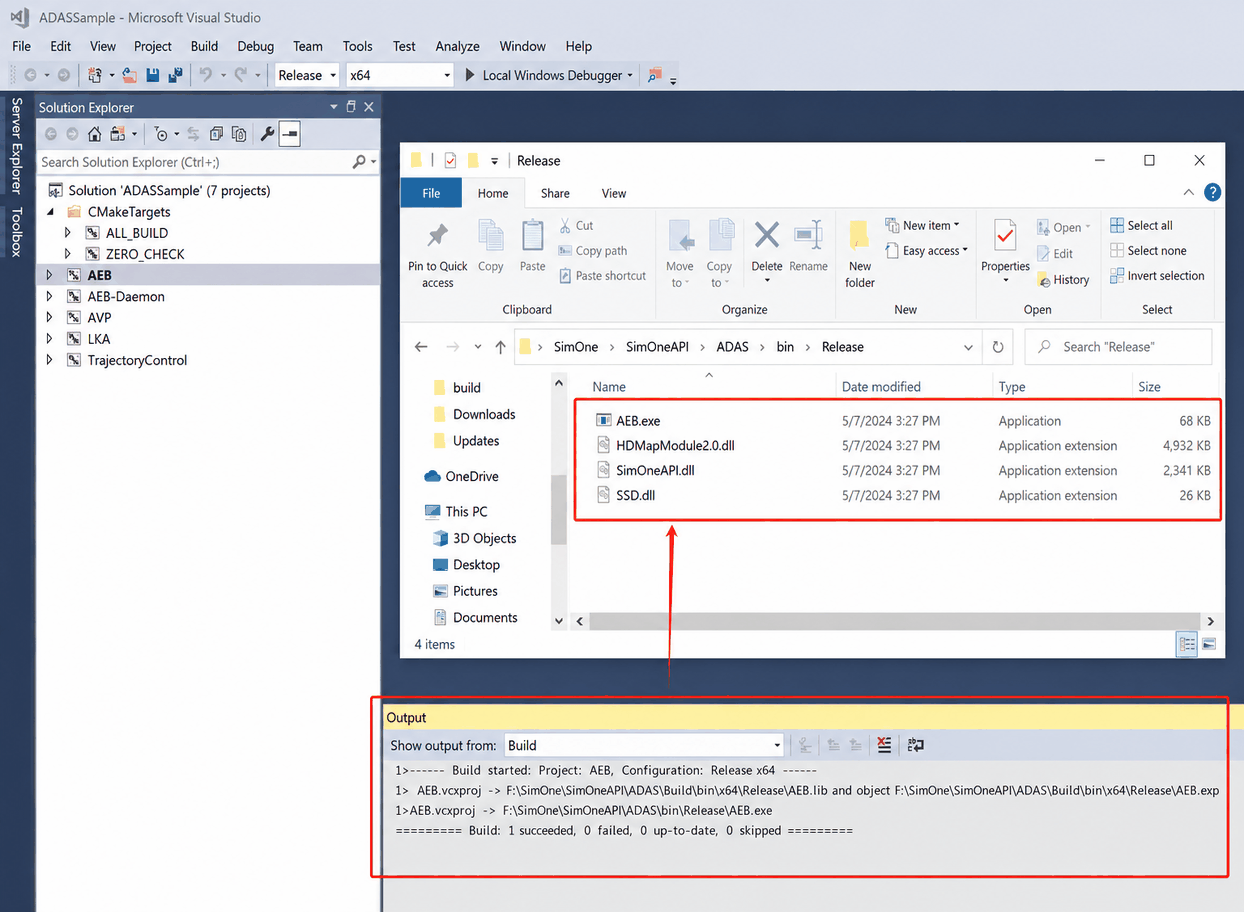The height and width of the screenshot is (912, 1244).
Task: Click the Redo icon in Visual Studio toolbar
Action: pyautogui.click(x=240, y=75)
